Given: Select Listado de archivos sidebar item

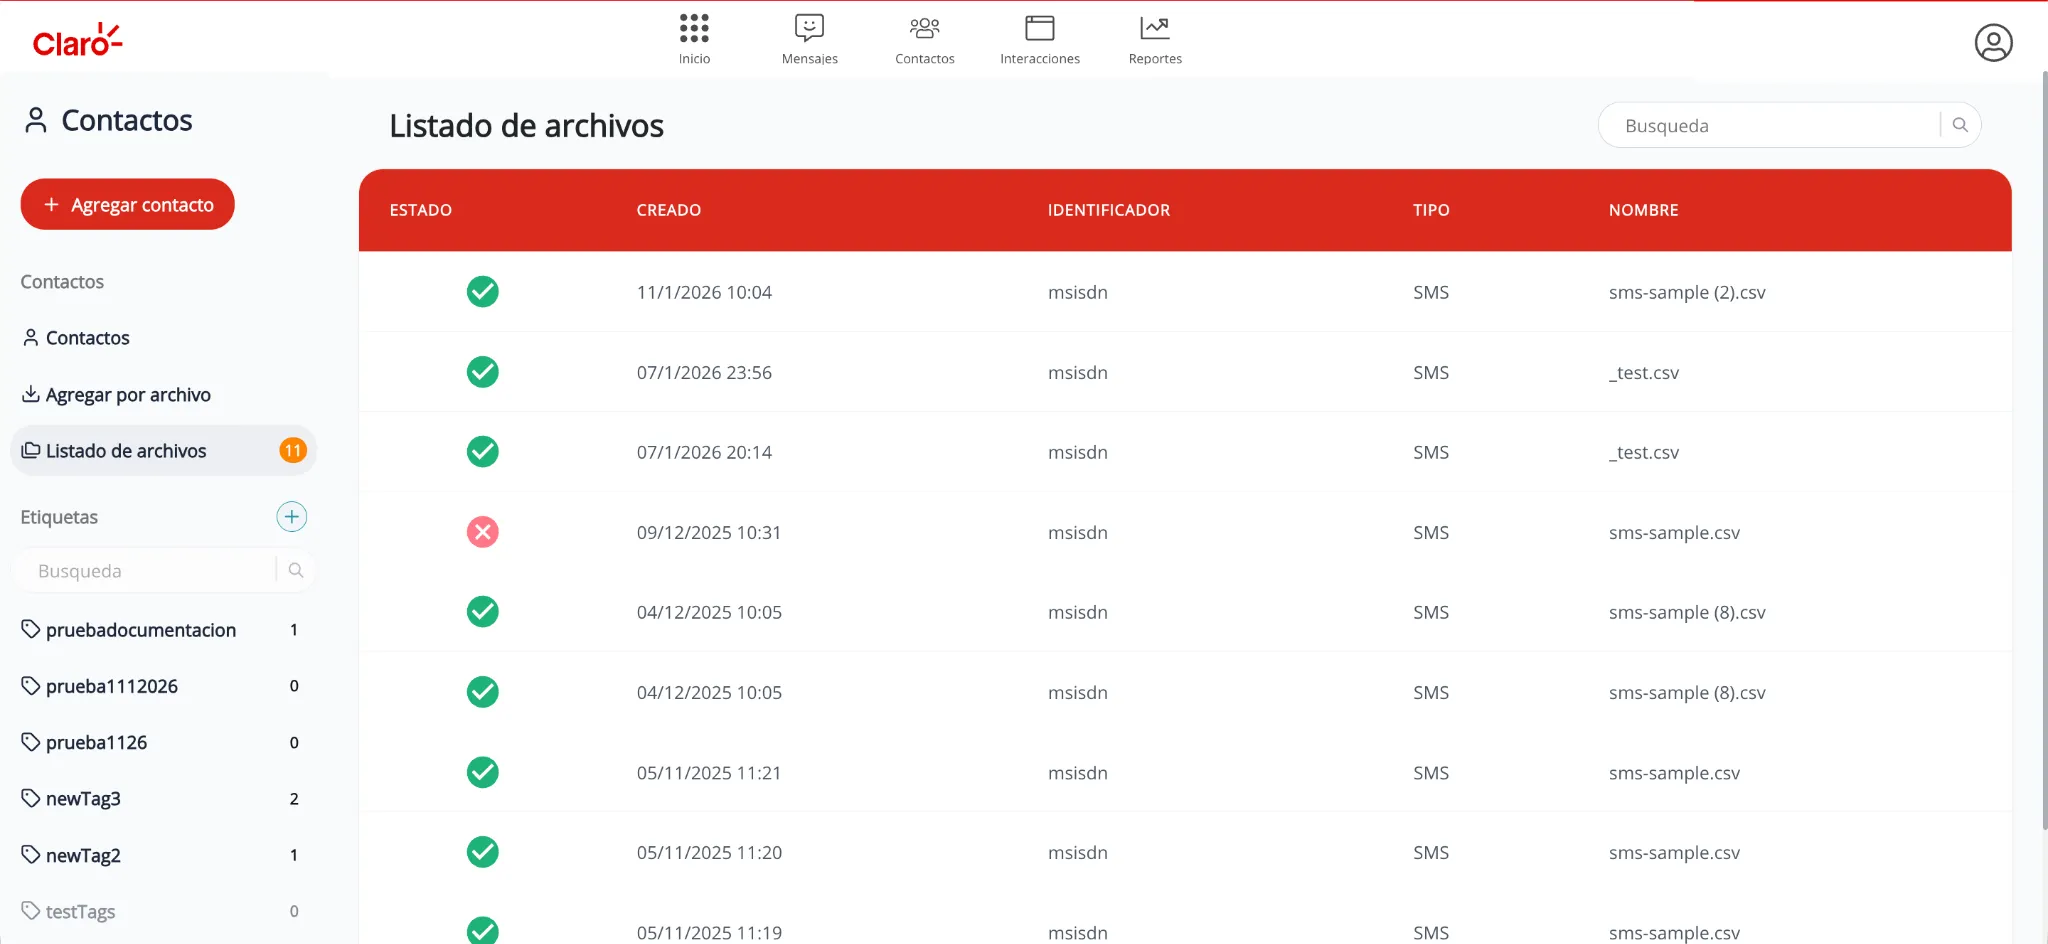Looking at the screenshot, I should [126, 451].
